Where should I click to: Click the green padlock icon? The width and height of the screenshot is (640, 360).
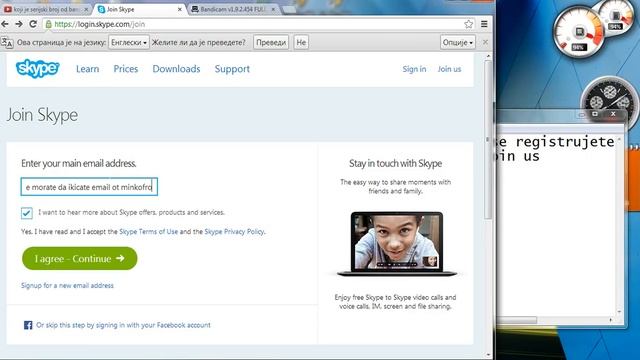click(x=49, y=24)
